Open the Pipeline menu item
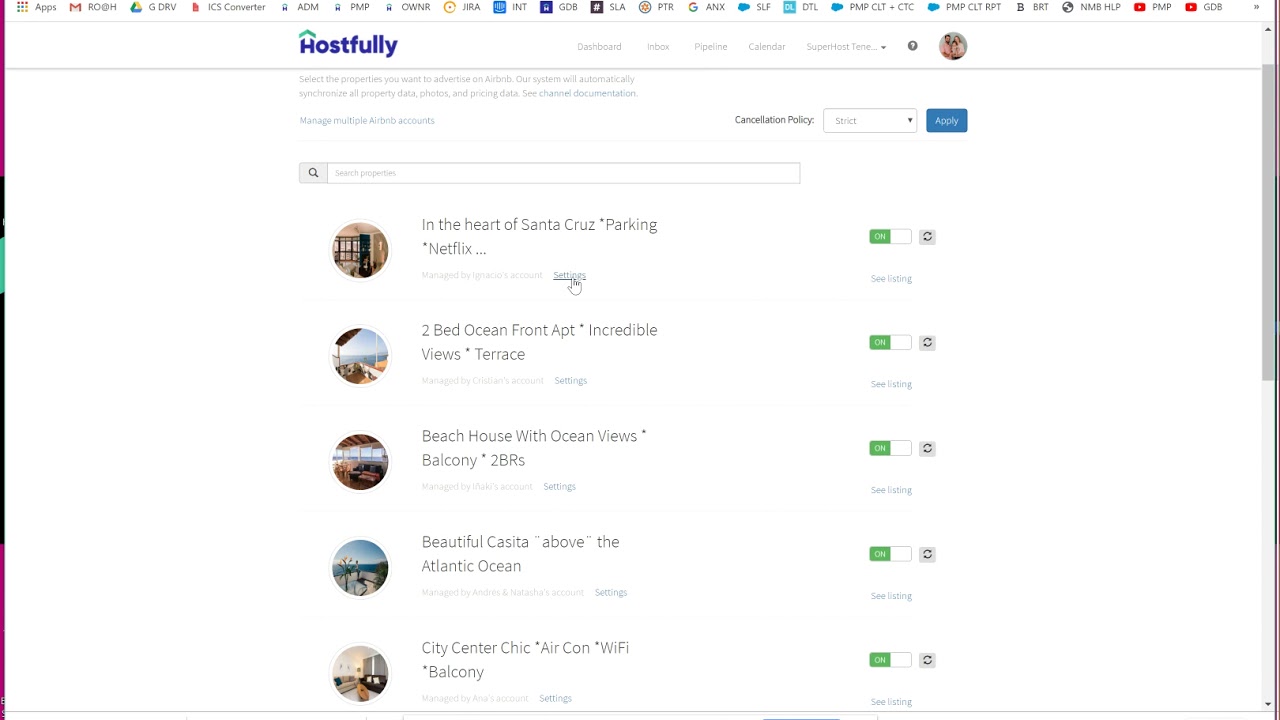The image size is (1280, 720). (x=710, y=47)
